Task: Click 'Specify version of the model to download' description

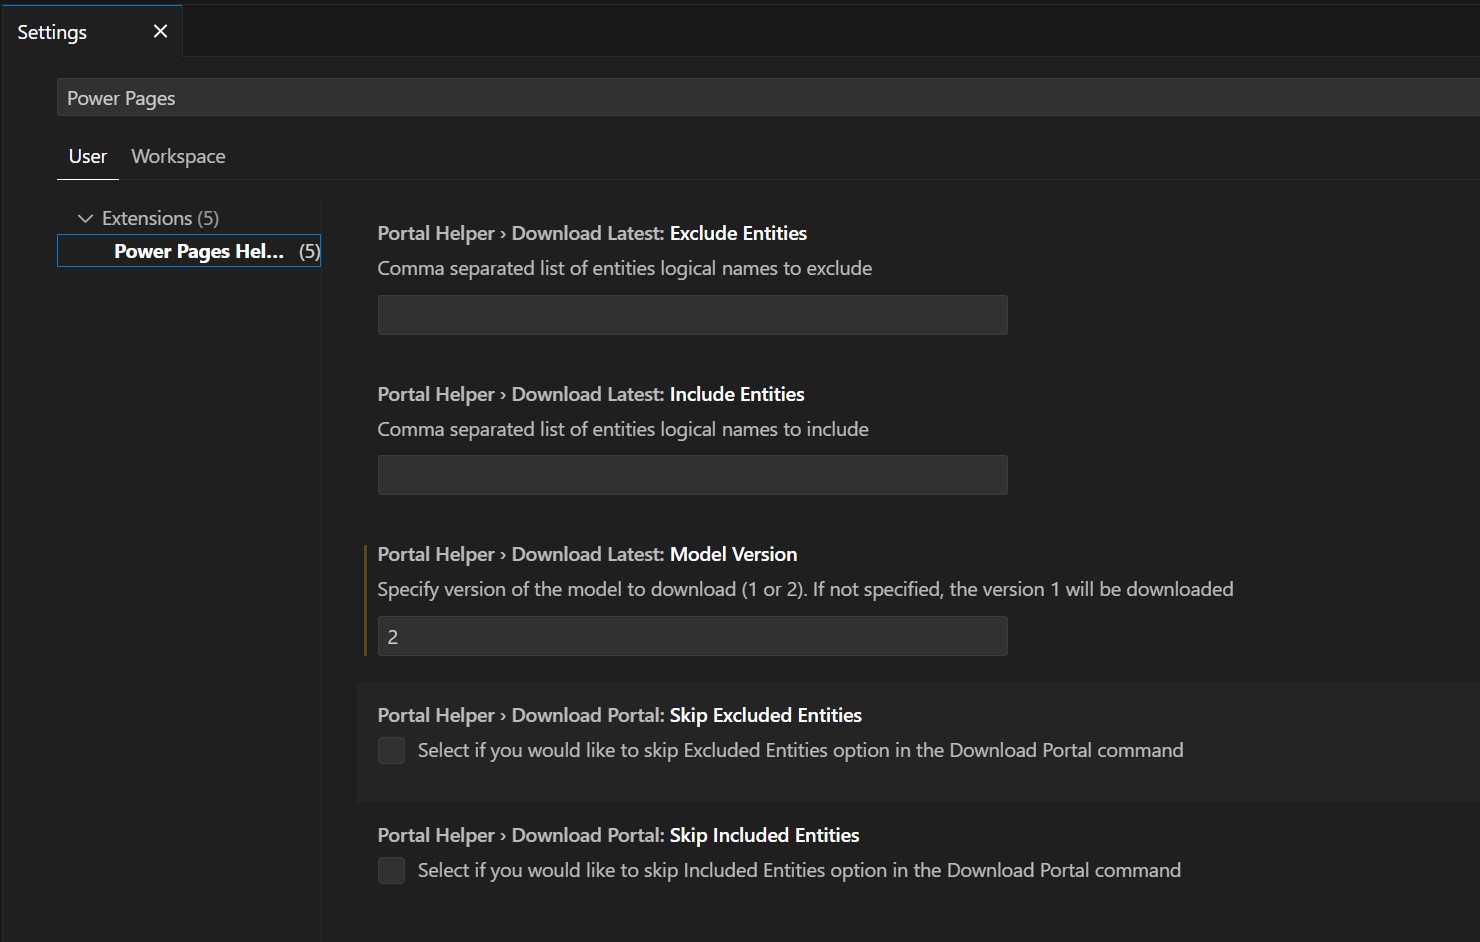Action: click(805, 589)
